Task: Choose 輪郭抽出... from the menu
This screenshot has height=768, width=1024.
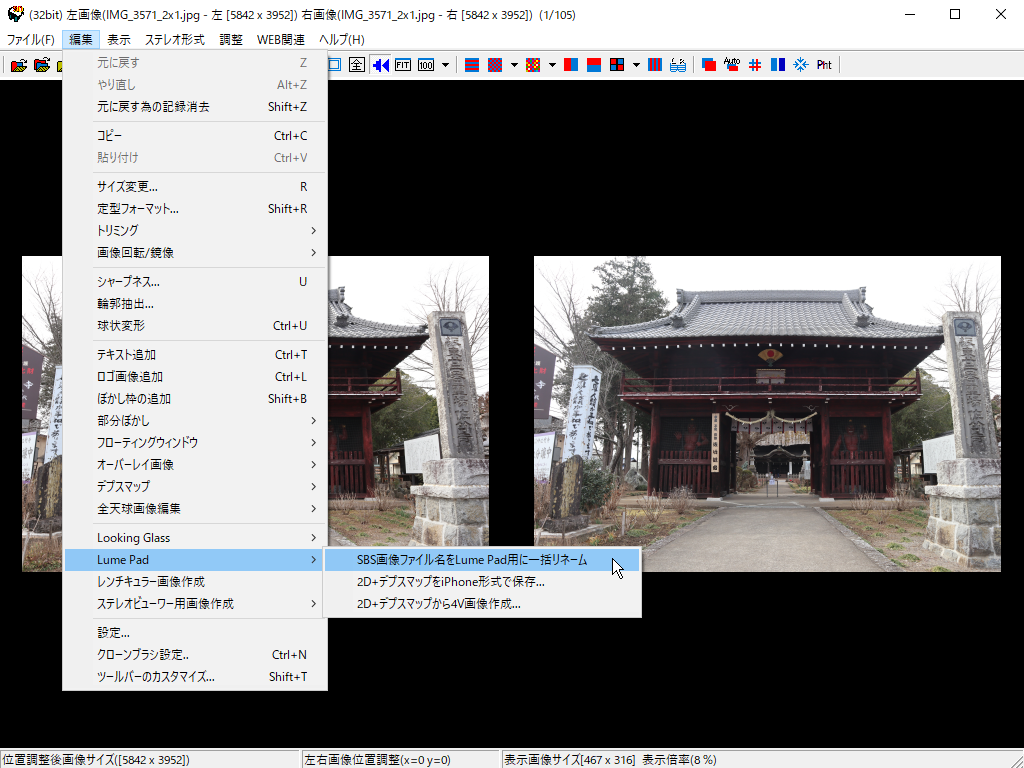Action: [x=195, y=304]
